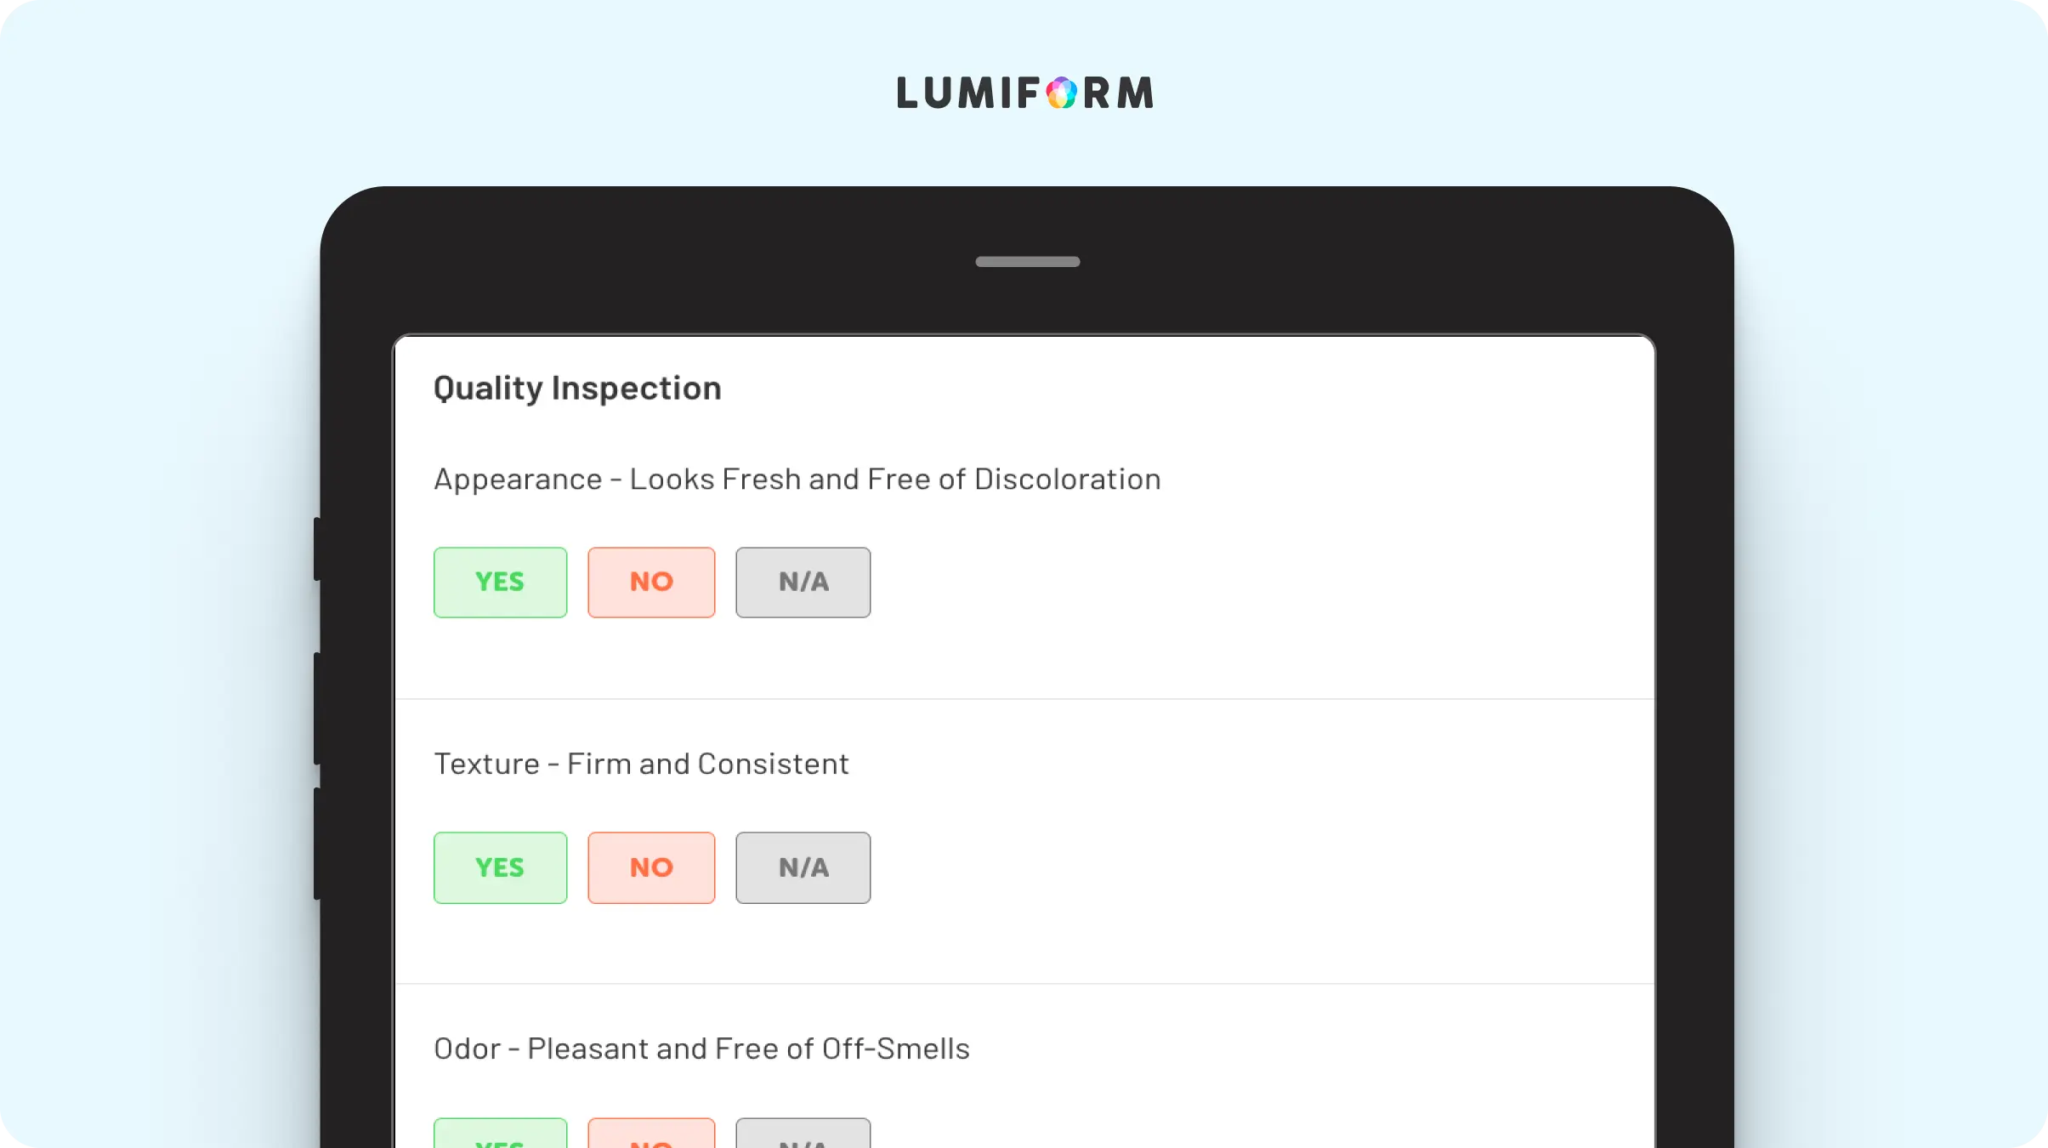
Task: Answer YES for Odor question
Action: click(x=500, y=1136)
